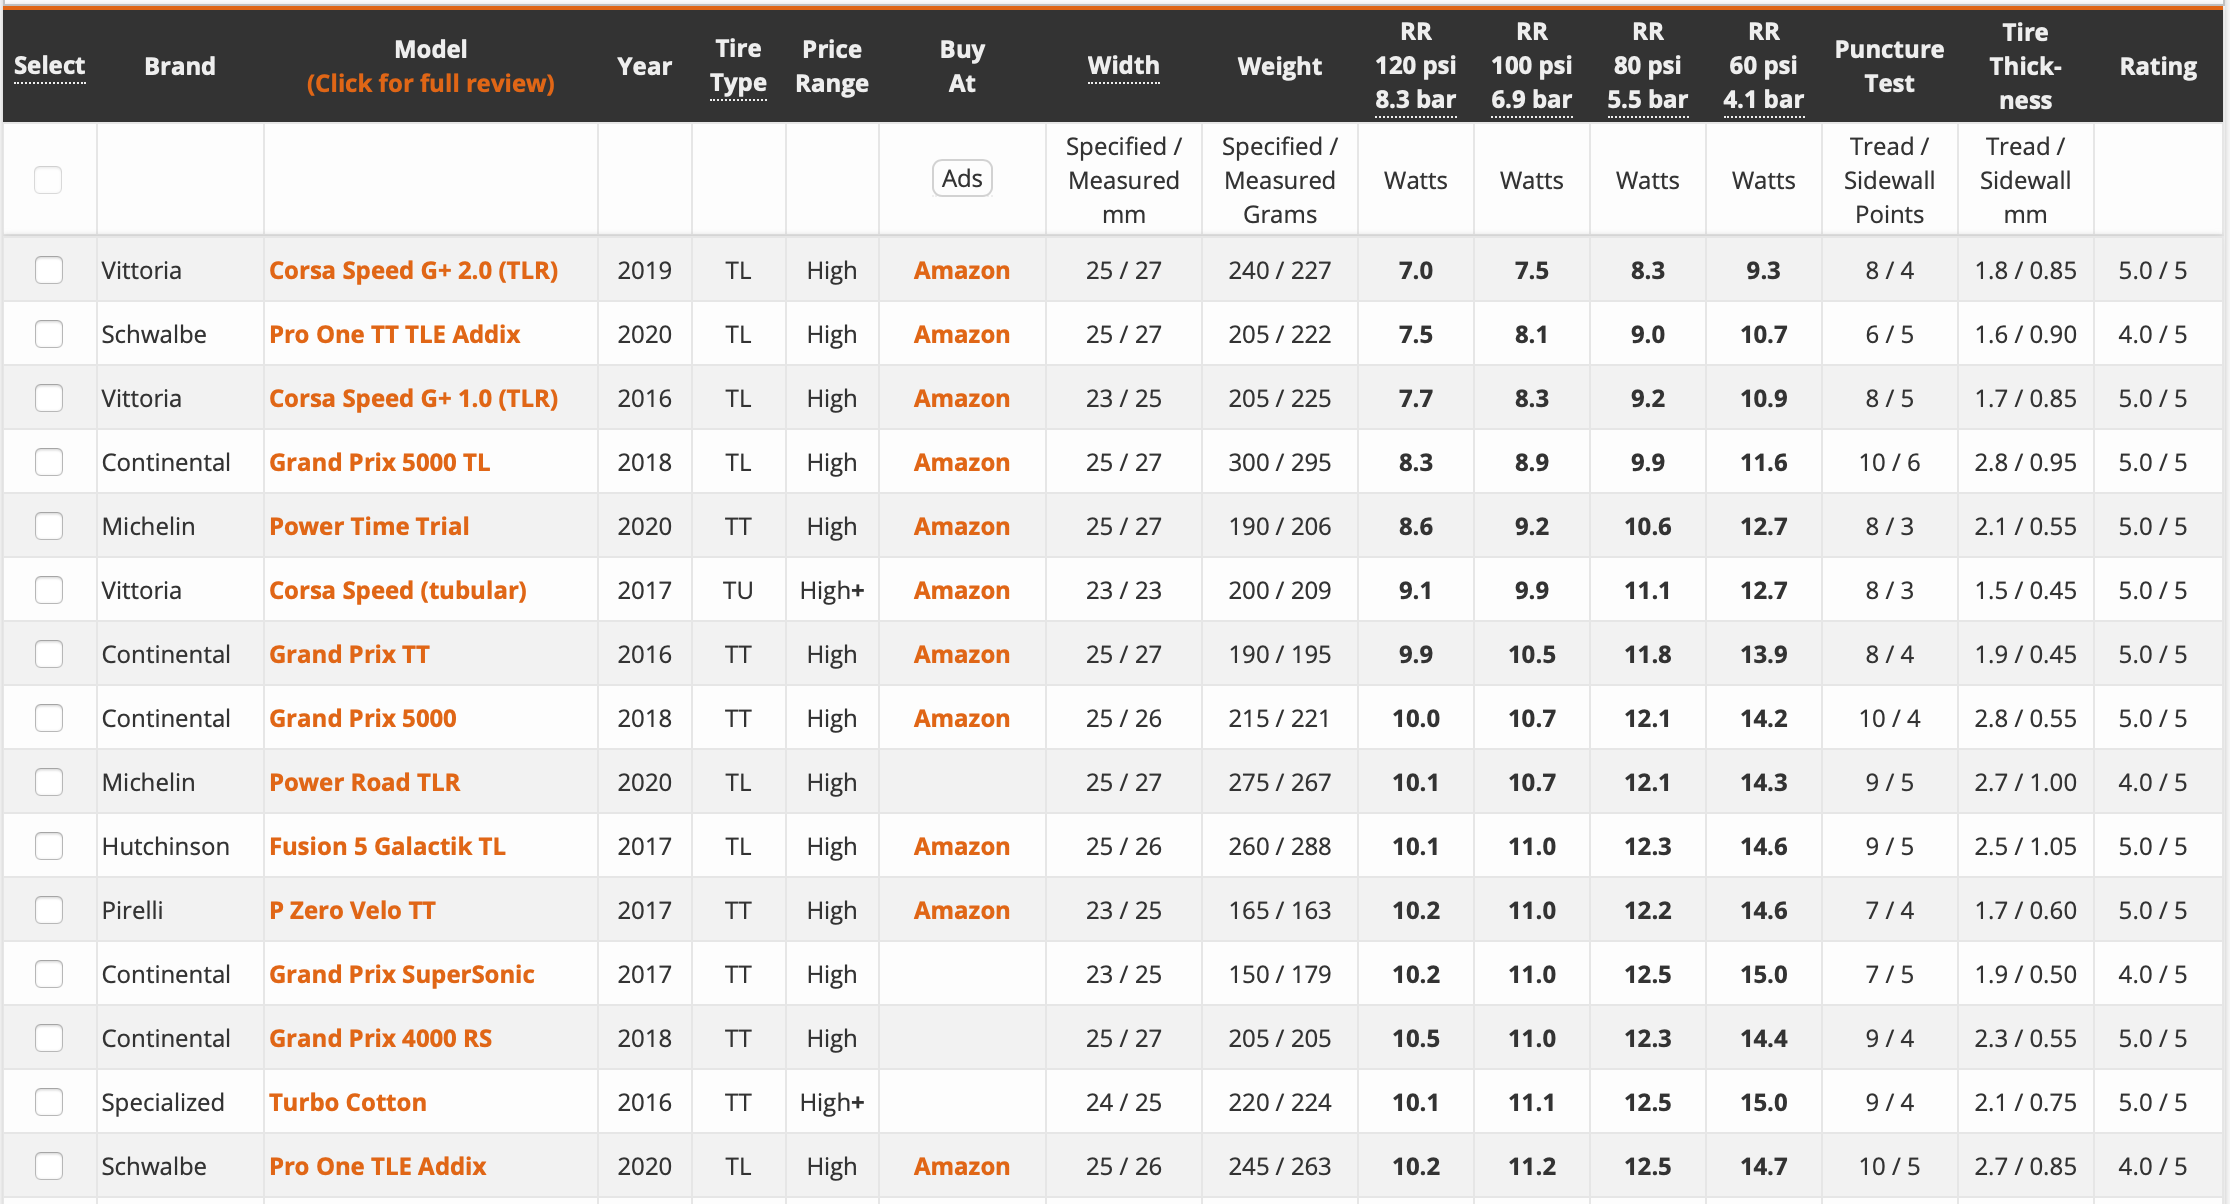
Task: Sort by the Puncture Test header
Action: (1889, 66)
